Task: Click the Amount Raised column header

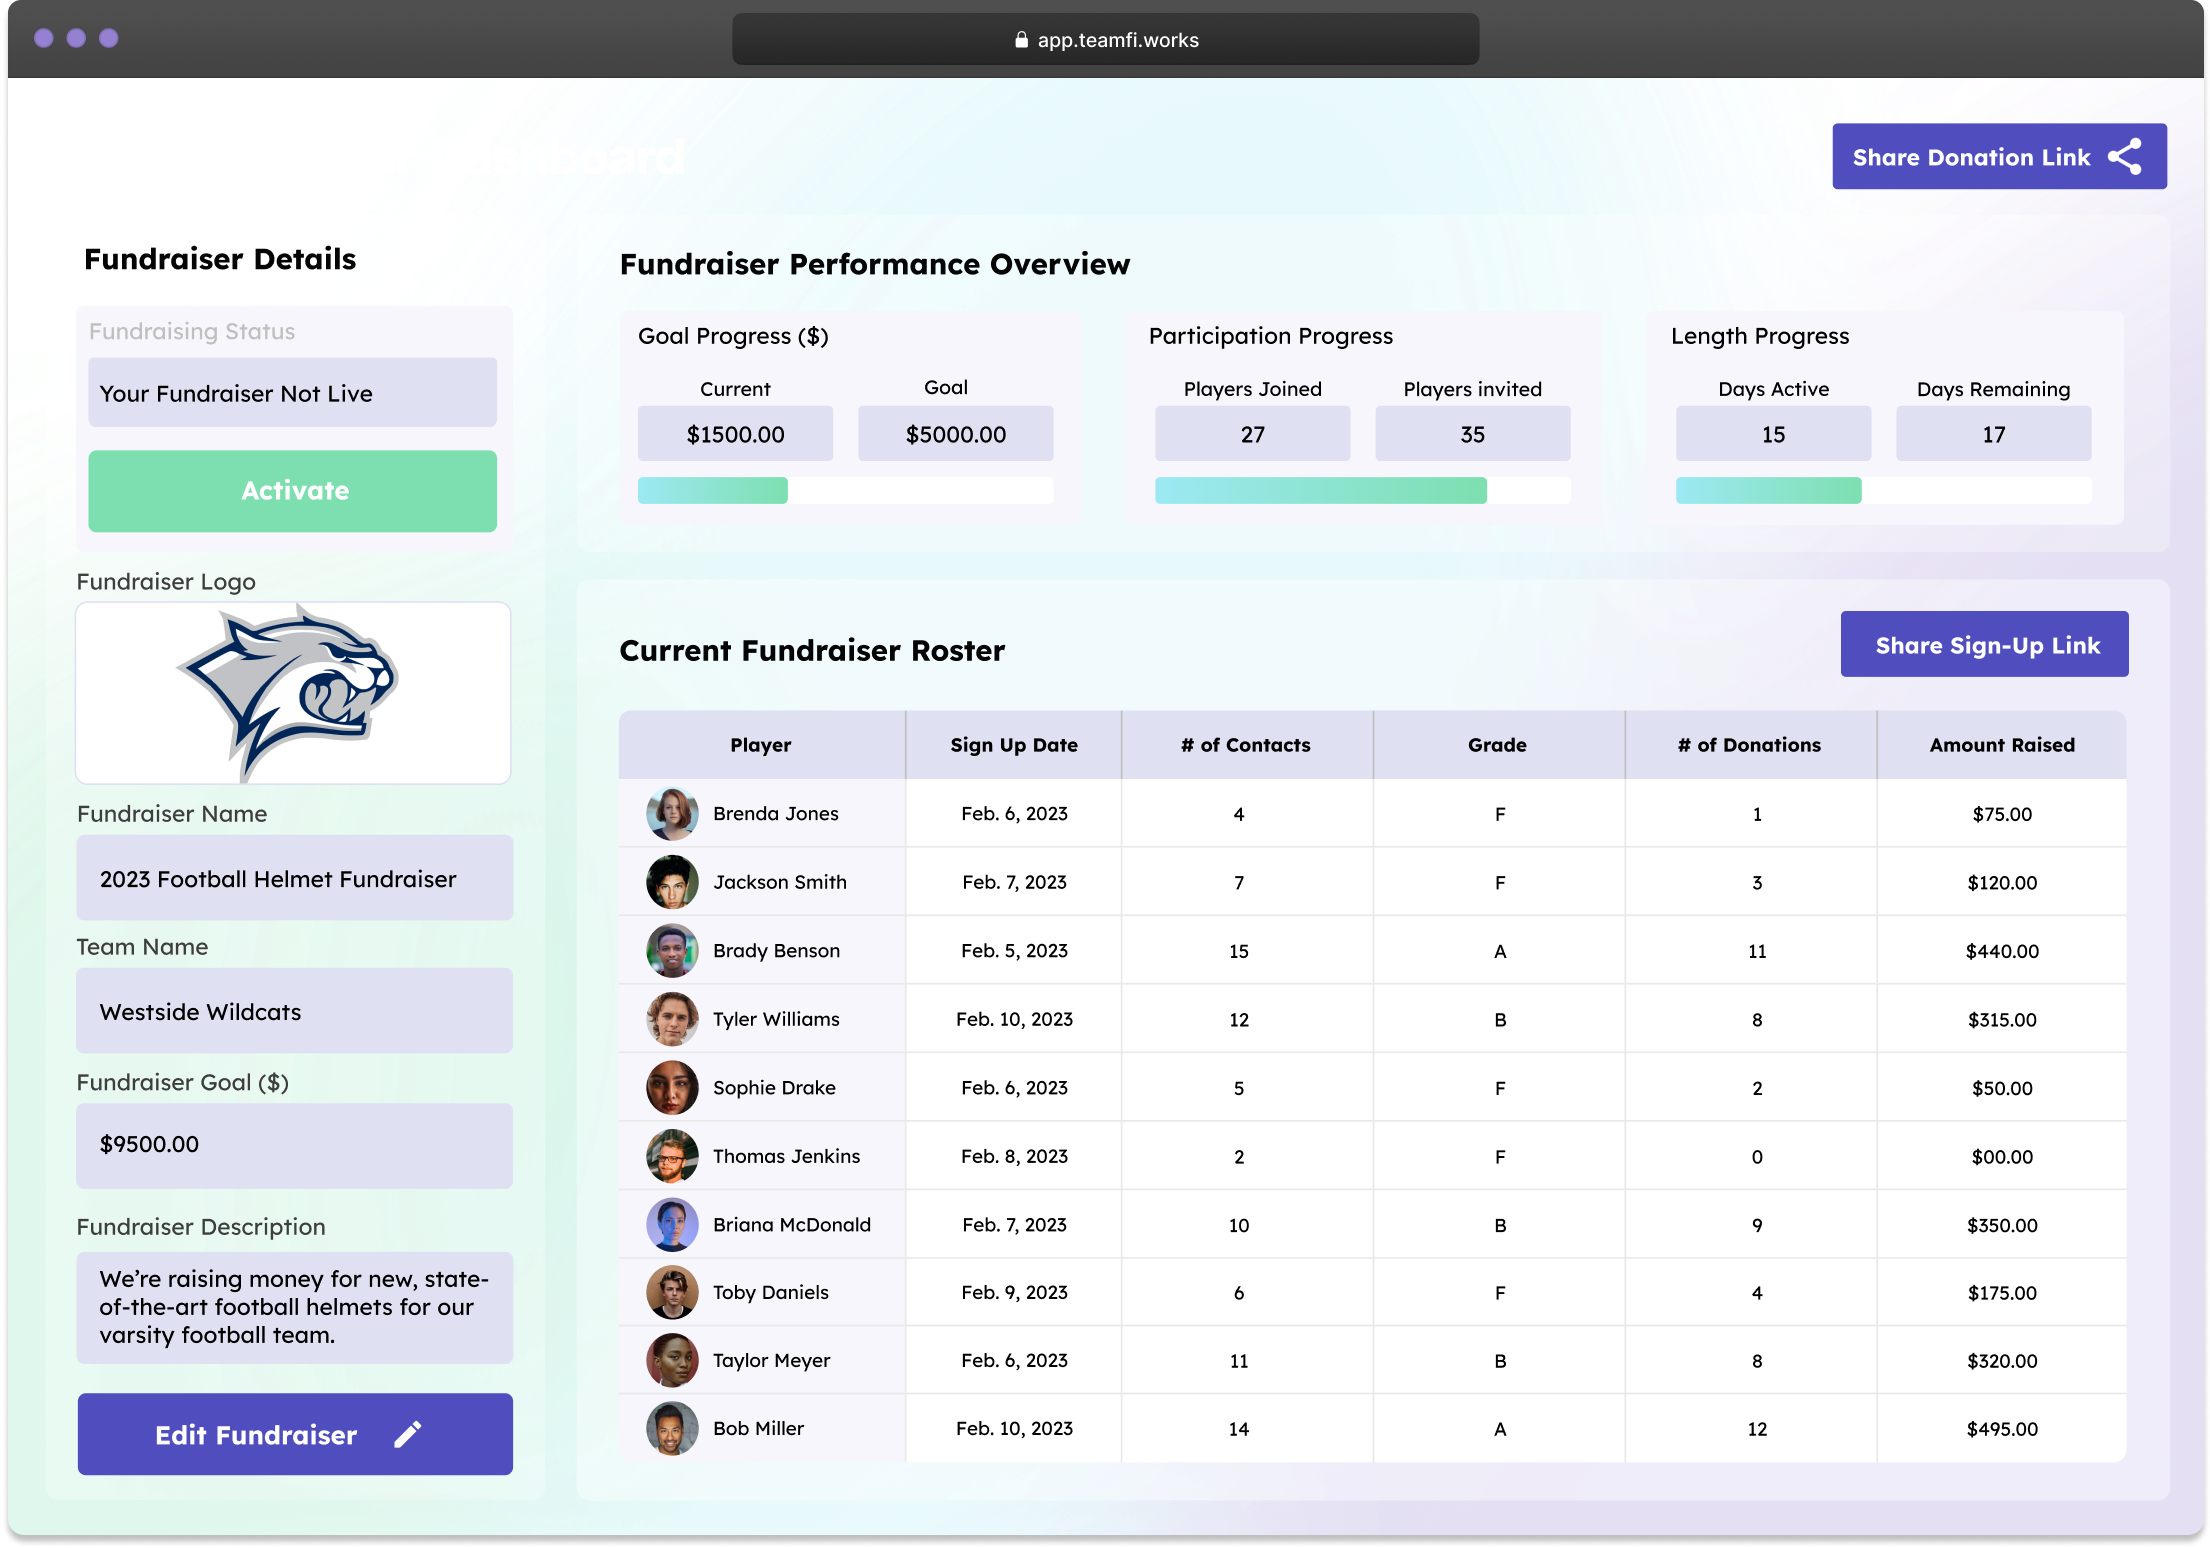Action: point(2001,744)
